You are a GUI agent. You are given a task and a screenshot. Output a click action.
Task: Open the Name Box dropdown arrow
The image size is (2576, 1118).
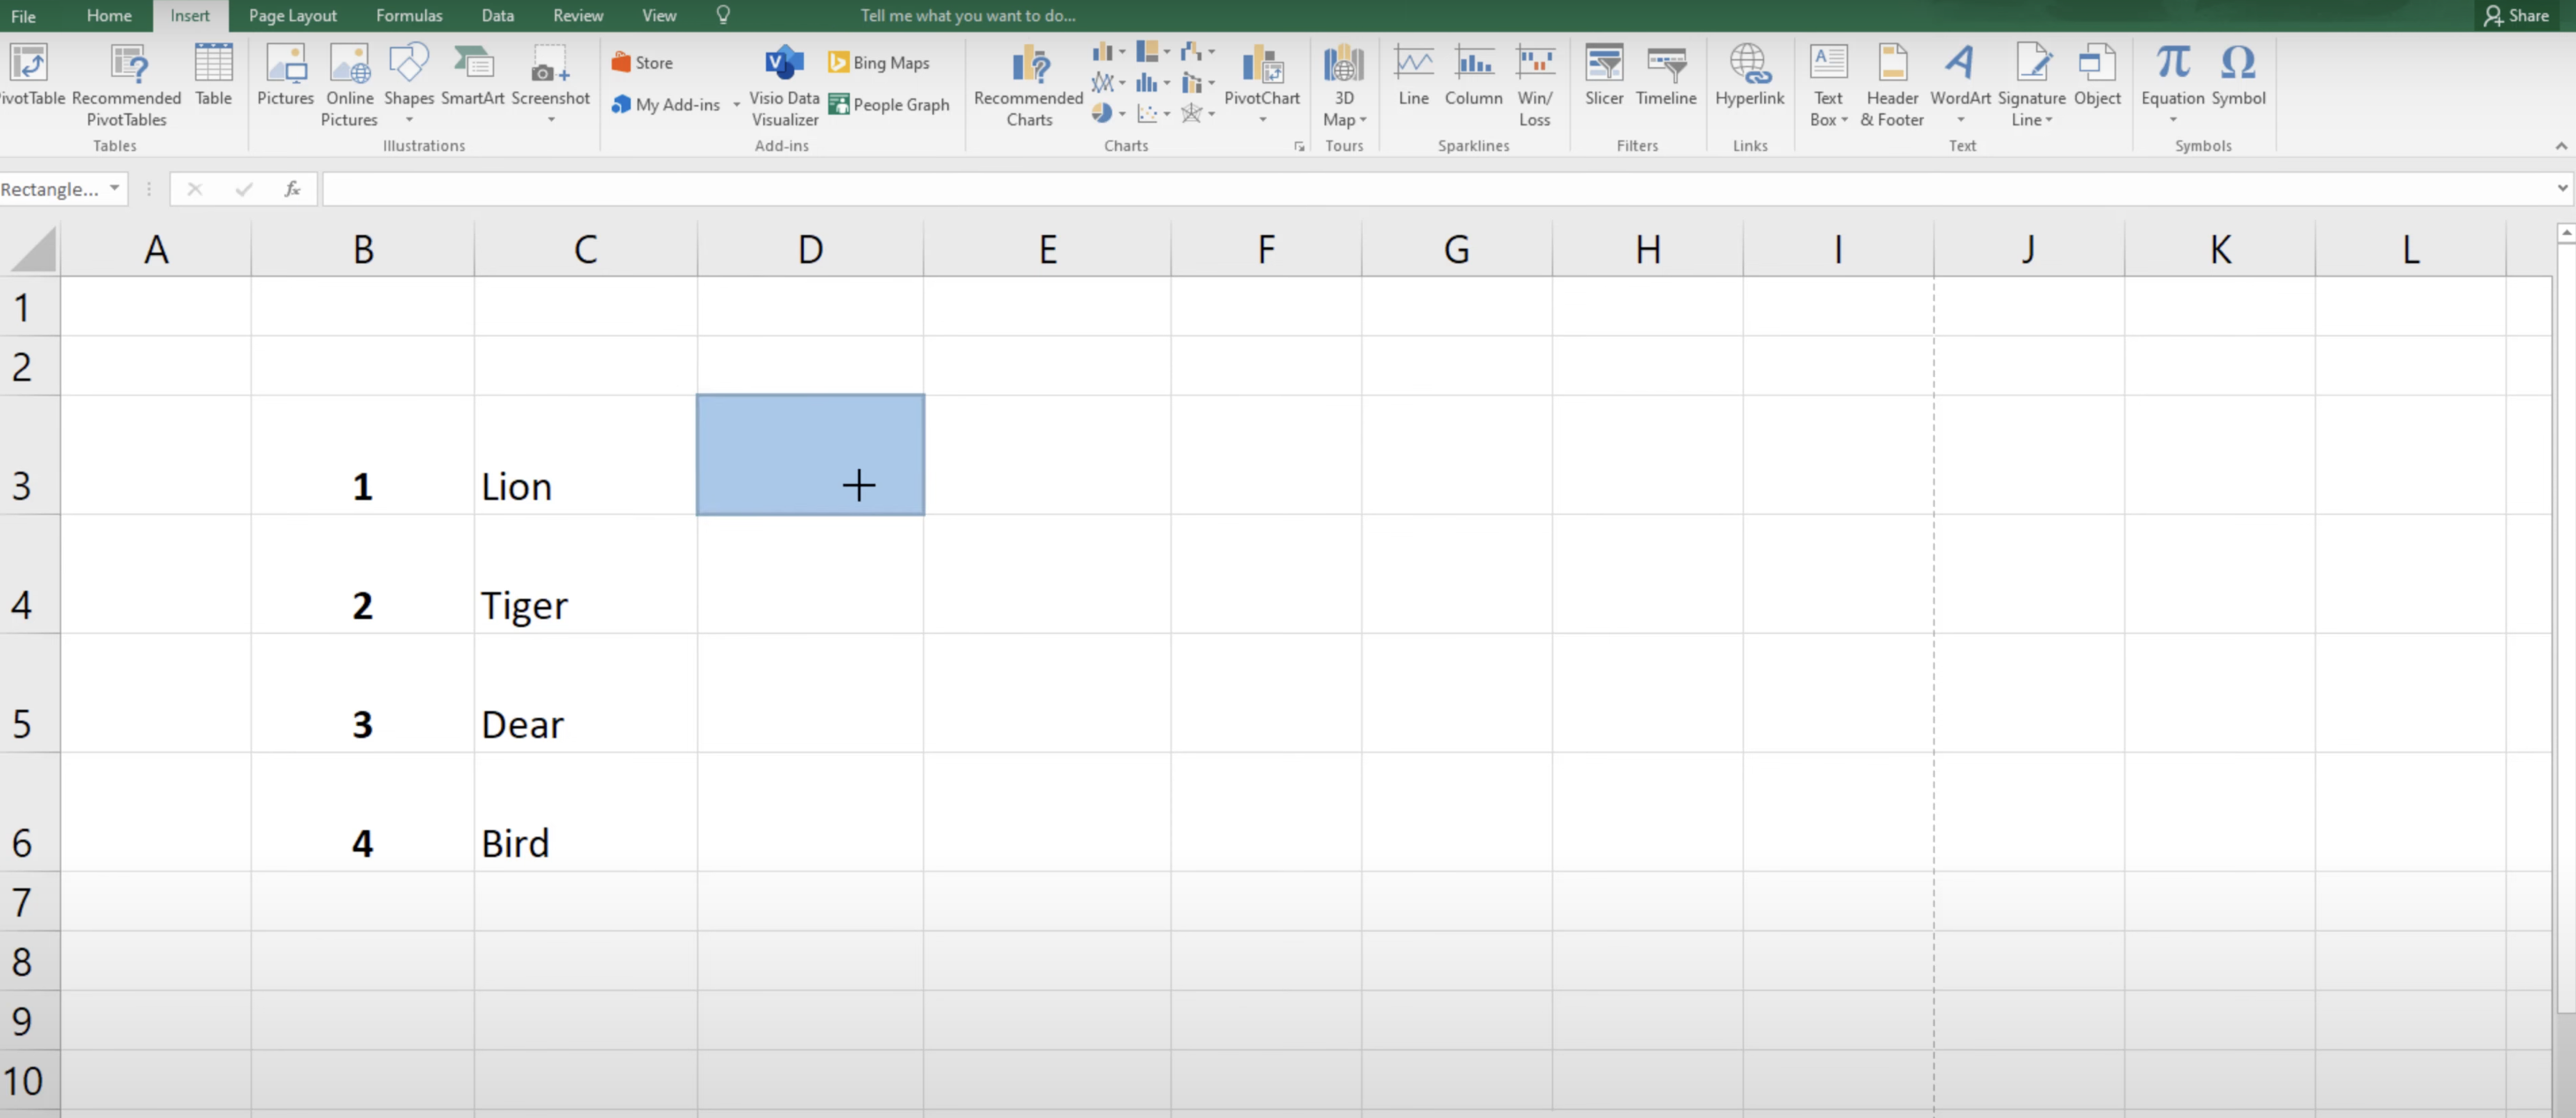tap(115, 188)
